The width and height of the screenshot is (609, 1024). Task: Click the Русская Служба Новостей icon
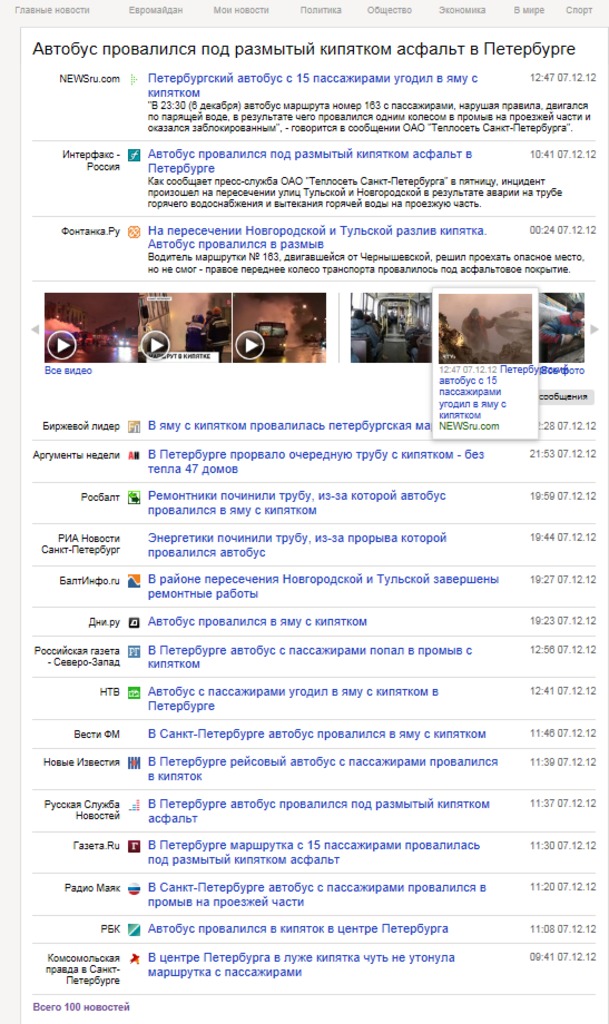point(134,805)
